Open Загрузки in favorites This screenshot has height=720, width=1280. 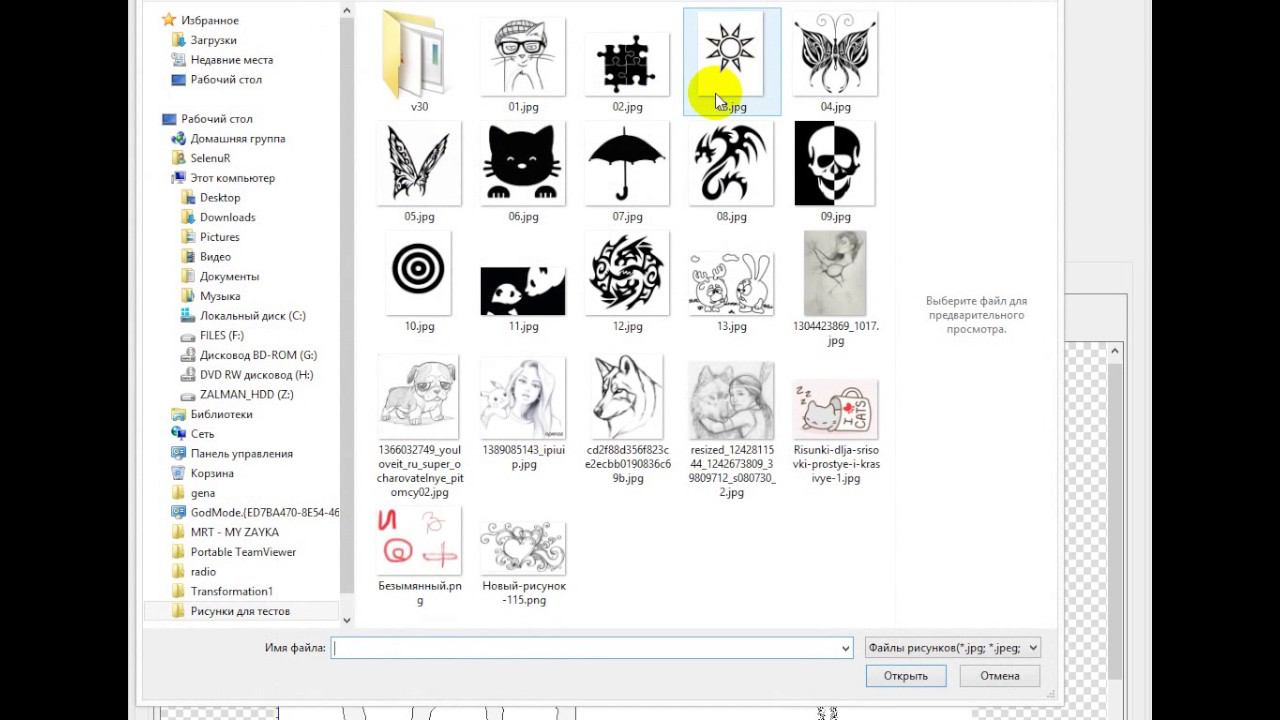[213, 40]
